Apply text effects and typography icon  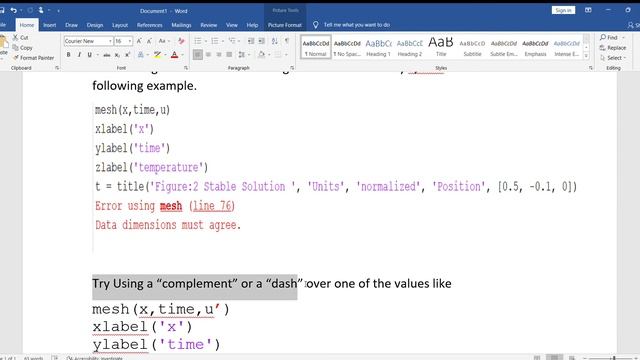[x=140, y=55]
